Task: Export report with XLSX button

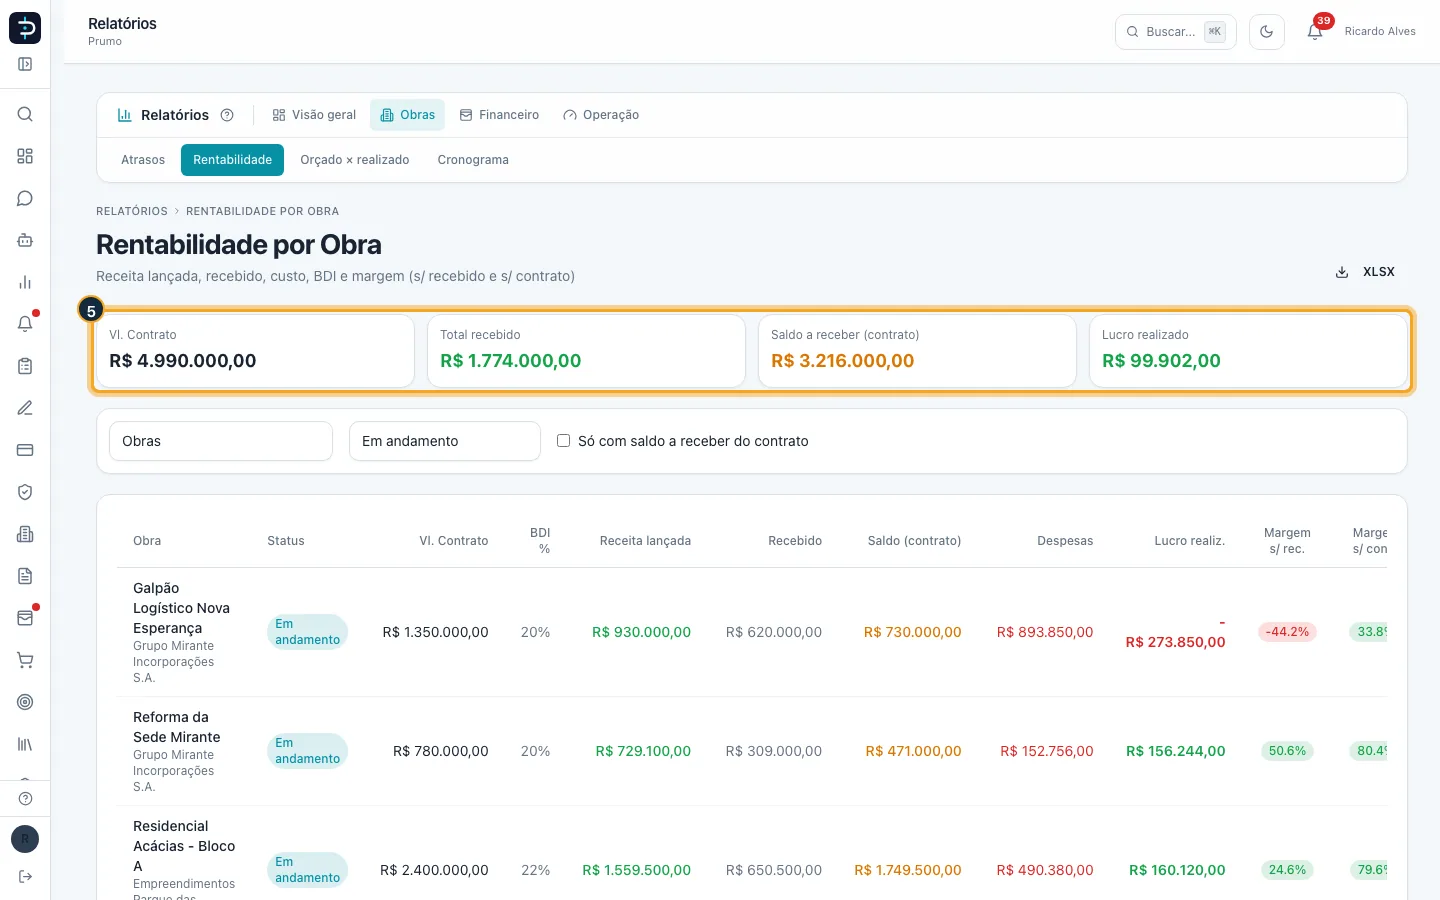Action: point(1366,272)
